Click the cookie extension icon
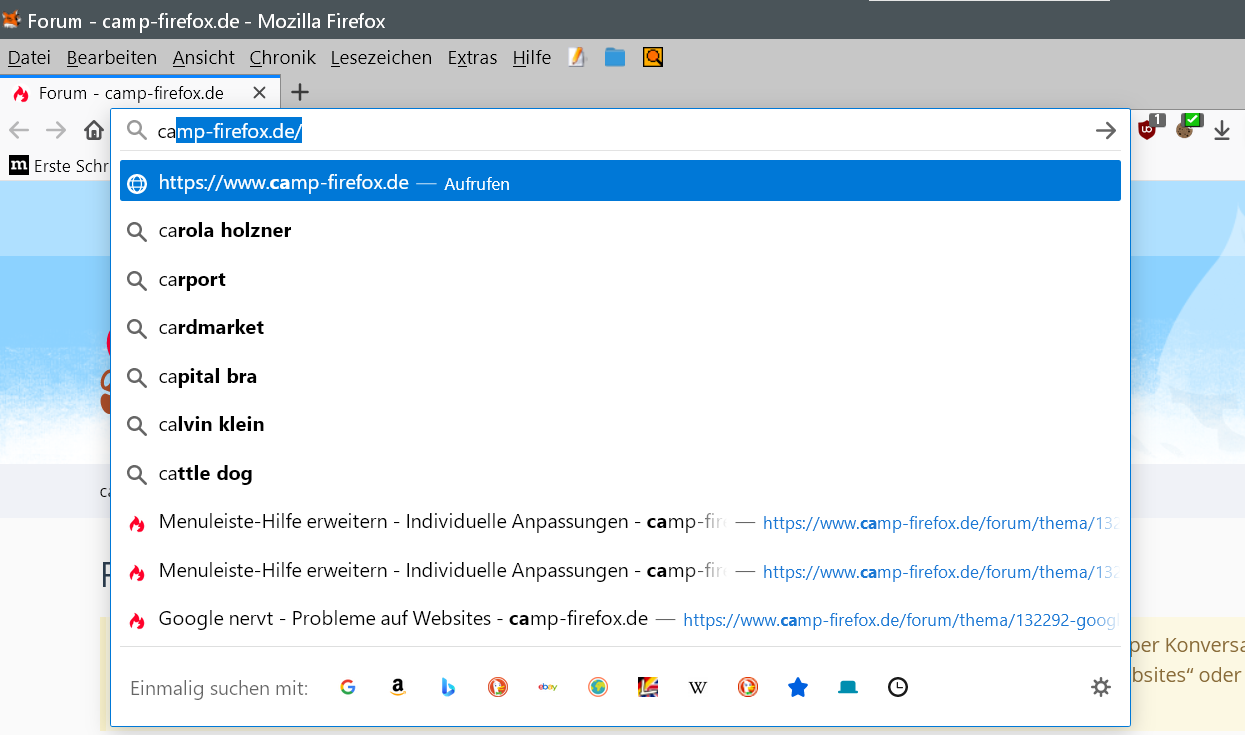 pyautogui.click(x=1185, y=128)
